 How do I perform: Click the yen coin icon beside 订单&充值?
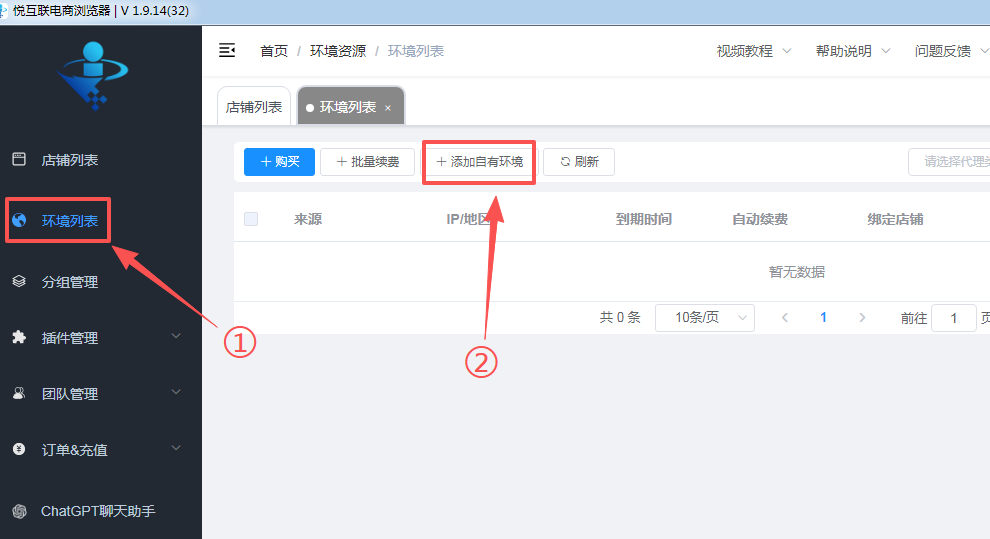point(19,449)
